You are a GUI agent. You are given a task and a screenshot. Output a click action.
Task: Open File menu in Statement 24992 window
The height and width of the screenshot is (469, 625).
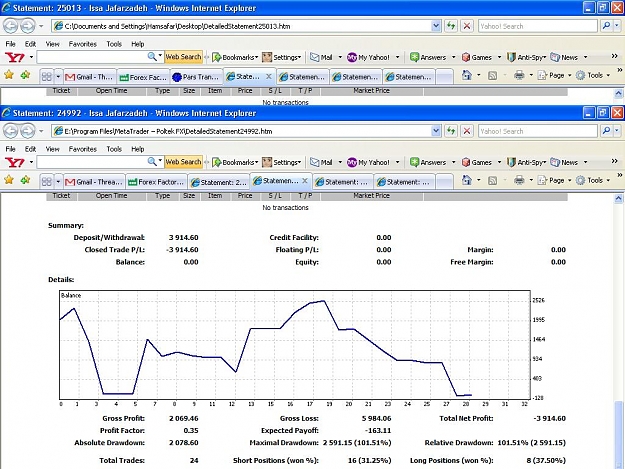10,149
